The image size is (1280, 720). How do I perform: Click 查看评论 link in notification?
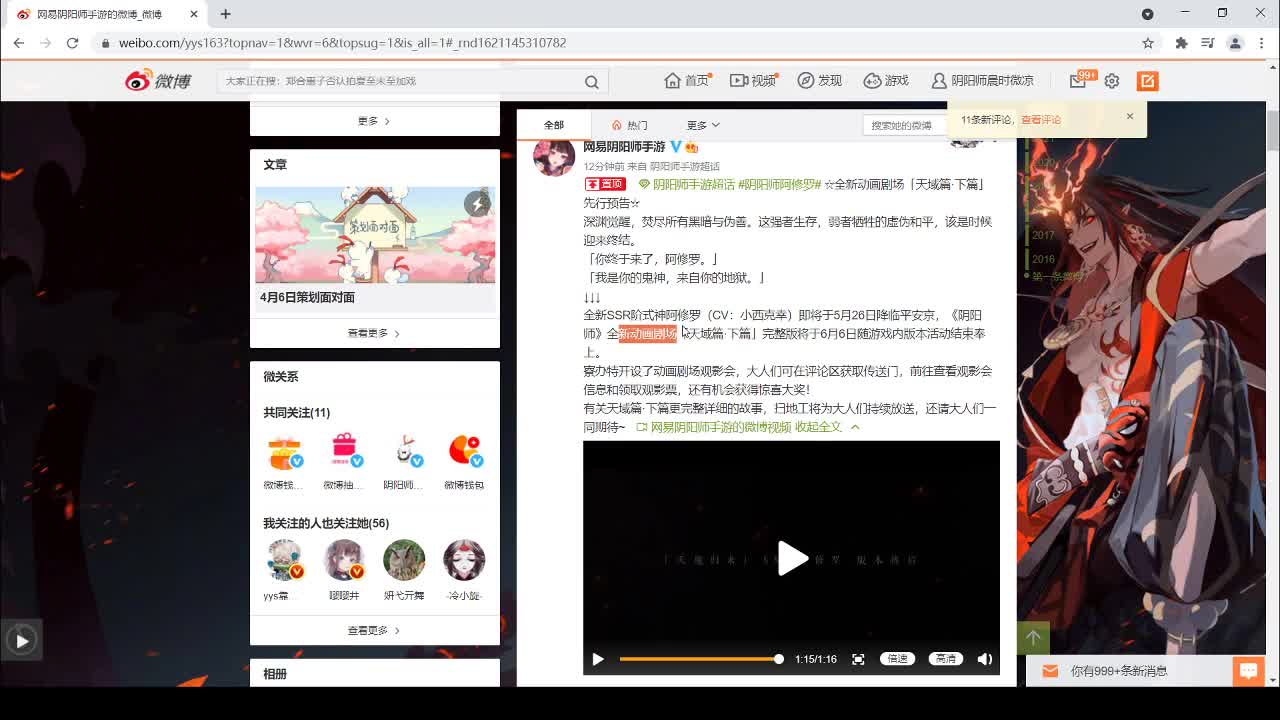pos(1041,120)
